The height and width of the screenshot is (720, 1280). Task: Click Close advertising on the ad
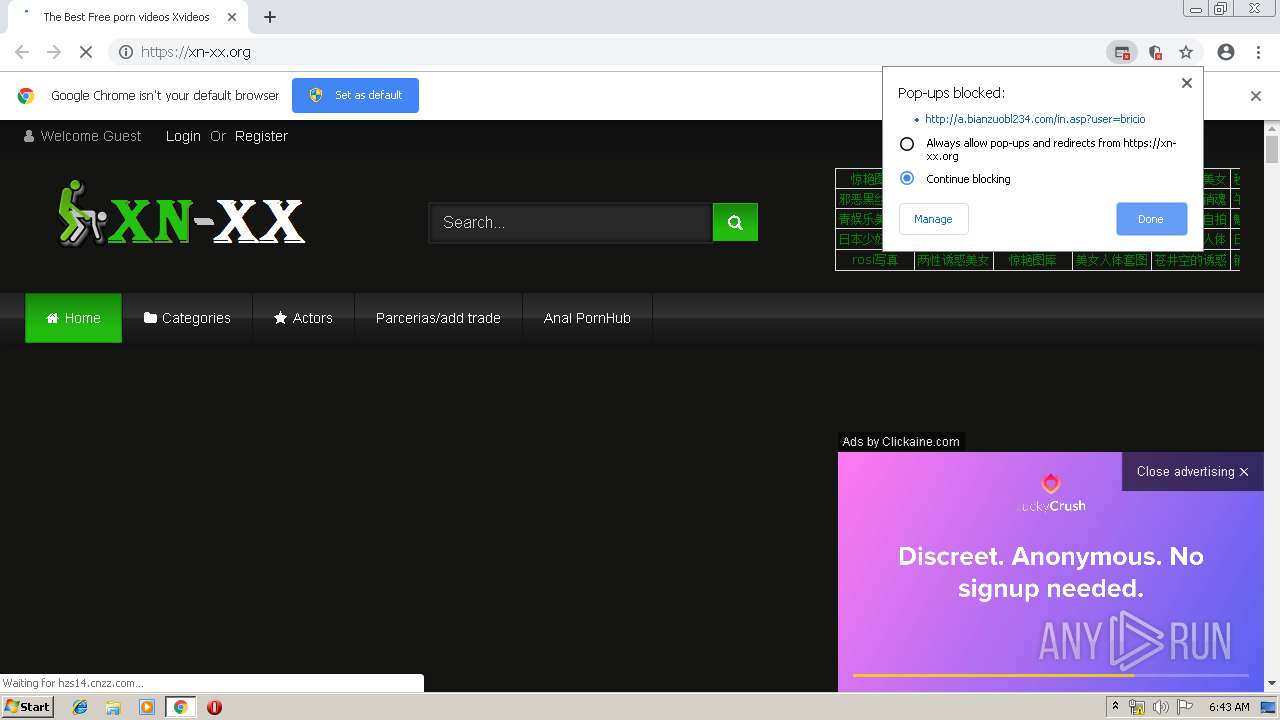(1192, 471)
